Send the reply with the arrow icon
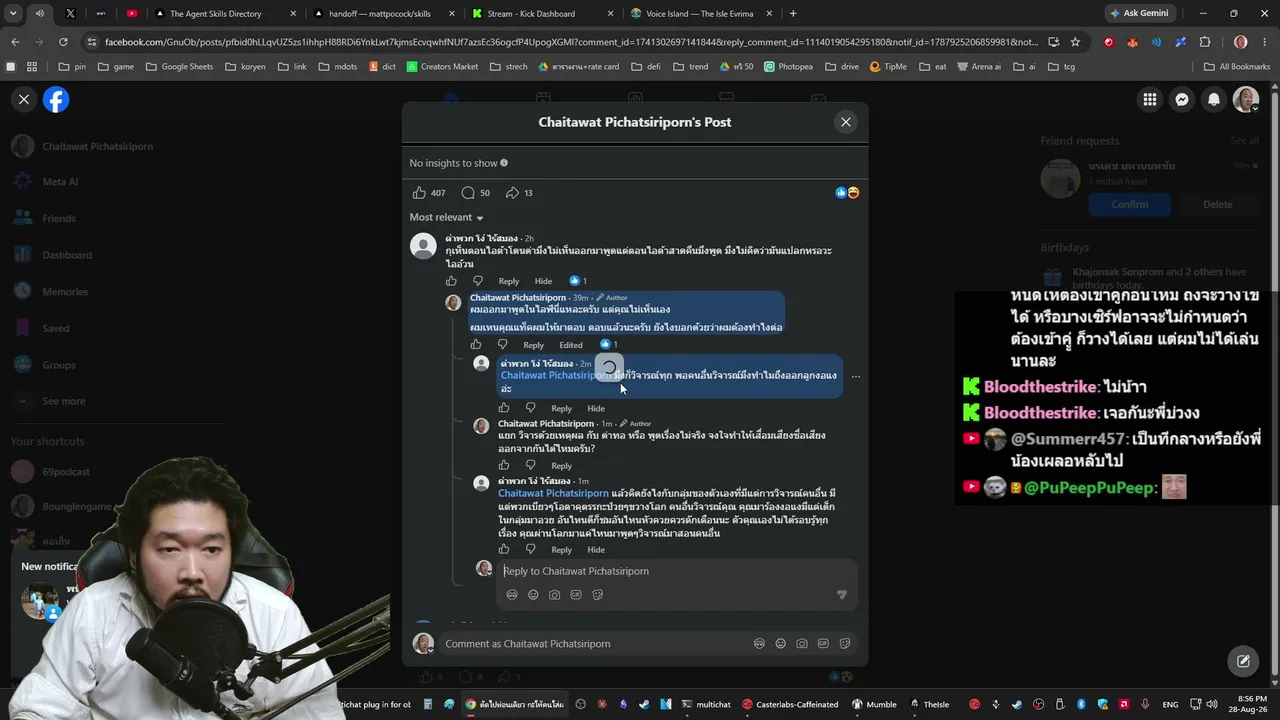The image size is (1280, 720). pyautogui.click(x=841, y=595)
